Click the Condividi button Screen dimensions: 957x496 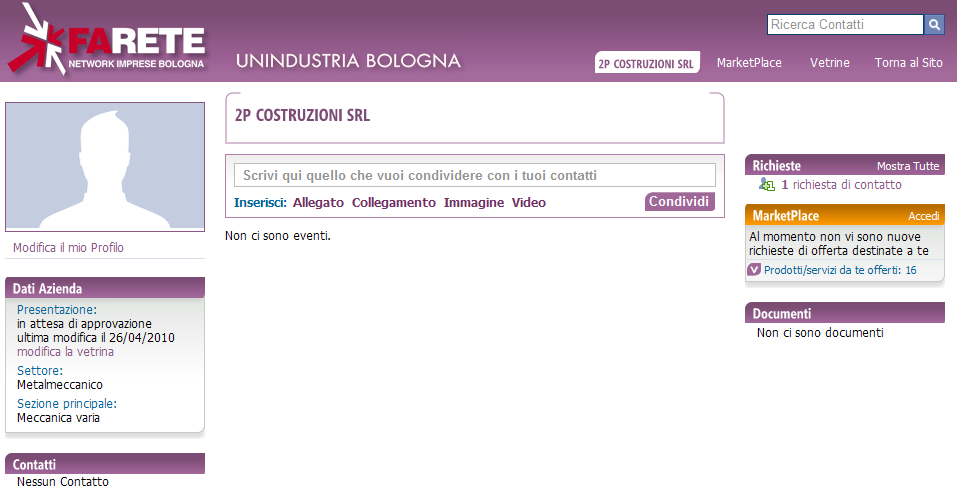tap(679, 201)
